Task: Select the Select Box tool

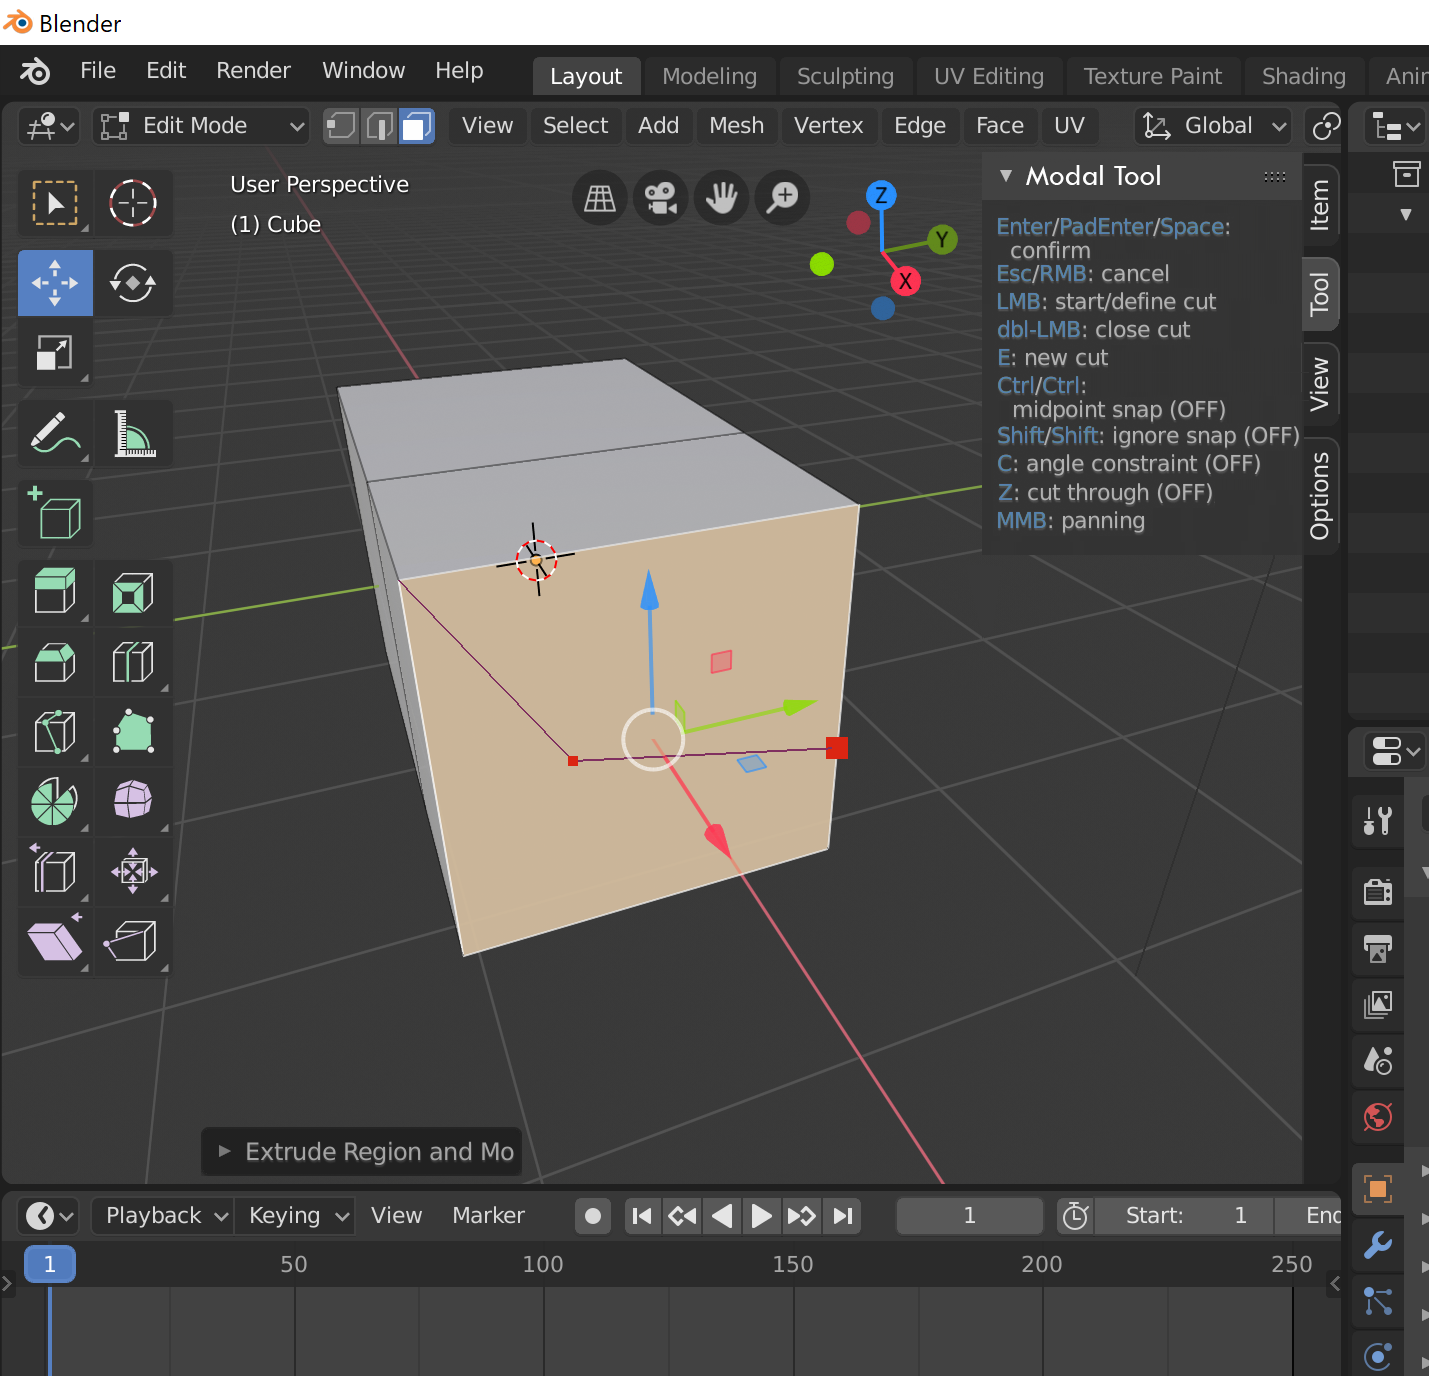Action: (55, 203)
